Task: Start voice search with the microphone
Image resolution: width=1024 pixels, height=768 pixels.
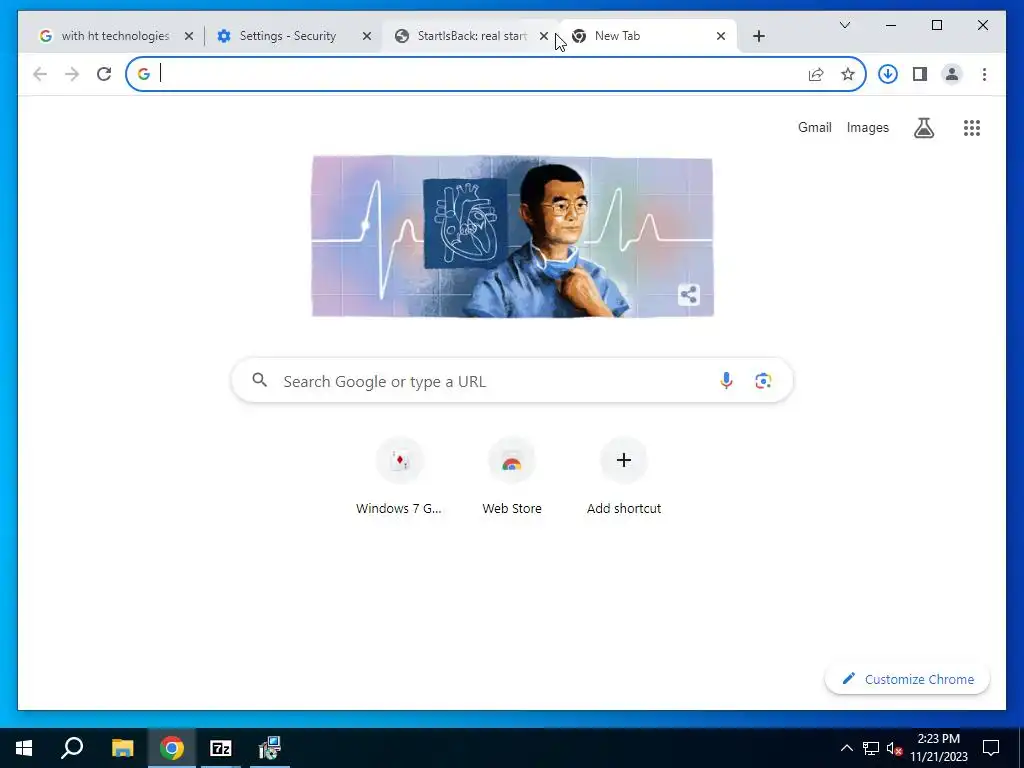Action: click(726, 381)
